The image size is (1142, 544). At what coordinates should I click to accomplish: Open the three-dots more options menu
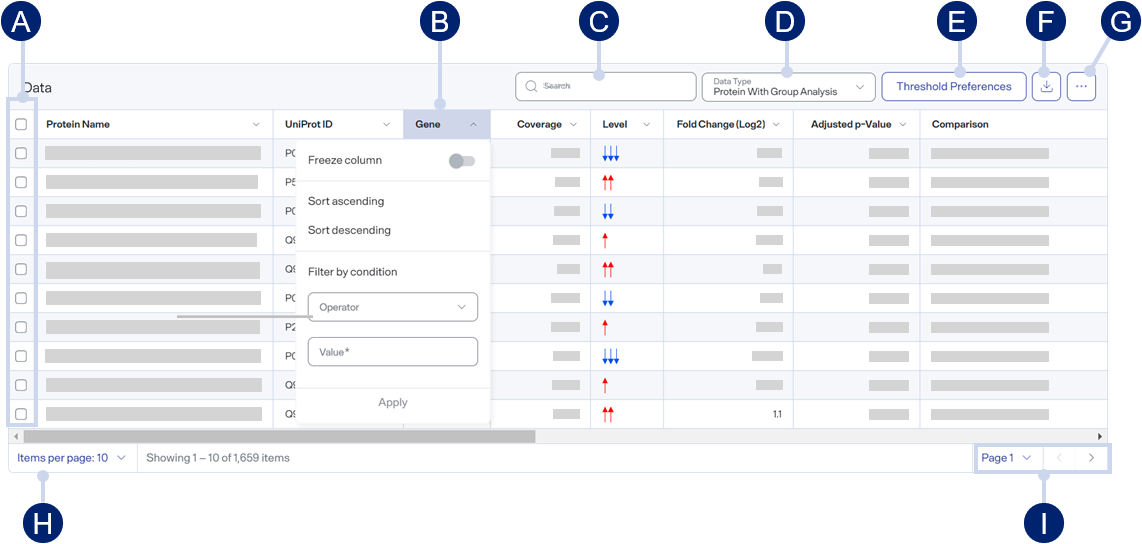pyautogui.click(x=1082, y=86)
